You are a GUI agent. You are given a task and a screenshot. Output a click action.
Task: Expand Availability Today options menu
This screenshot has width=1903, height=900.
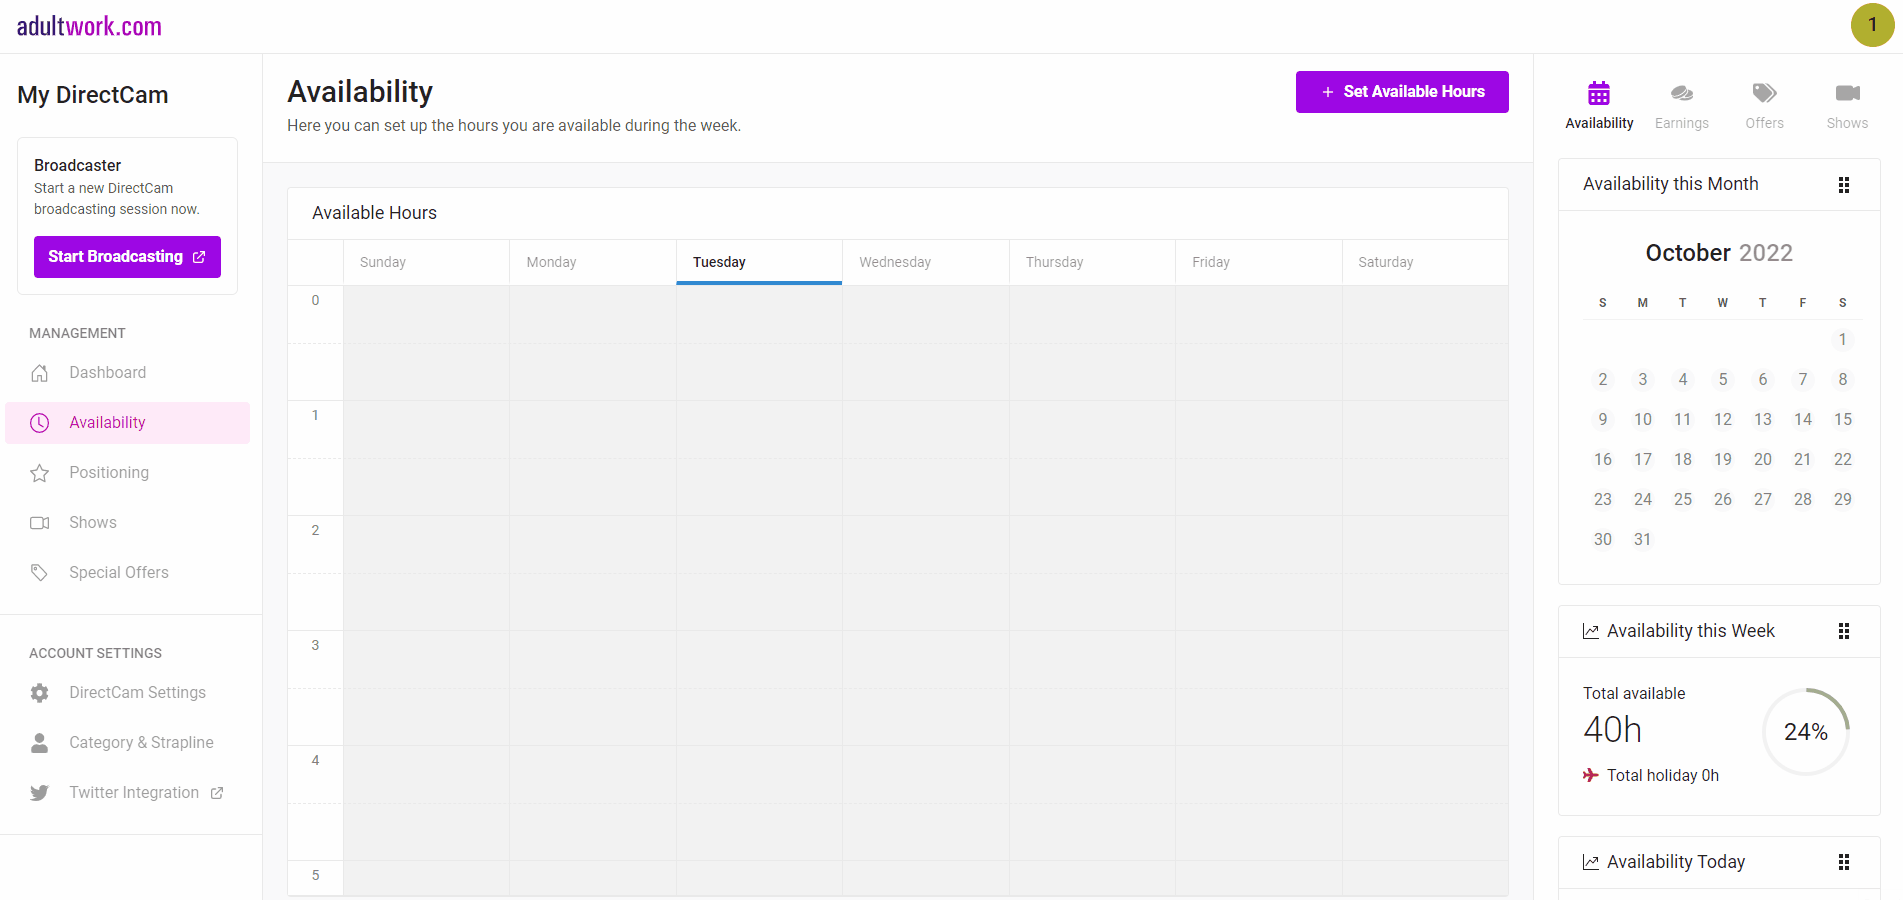(x=1844, y=862)
